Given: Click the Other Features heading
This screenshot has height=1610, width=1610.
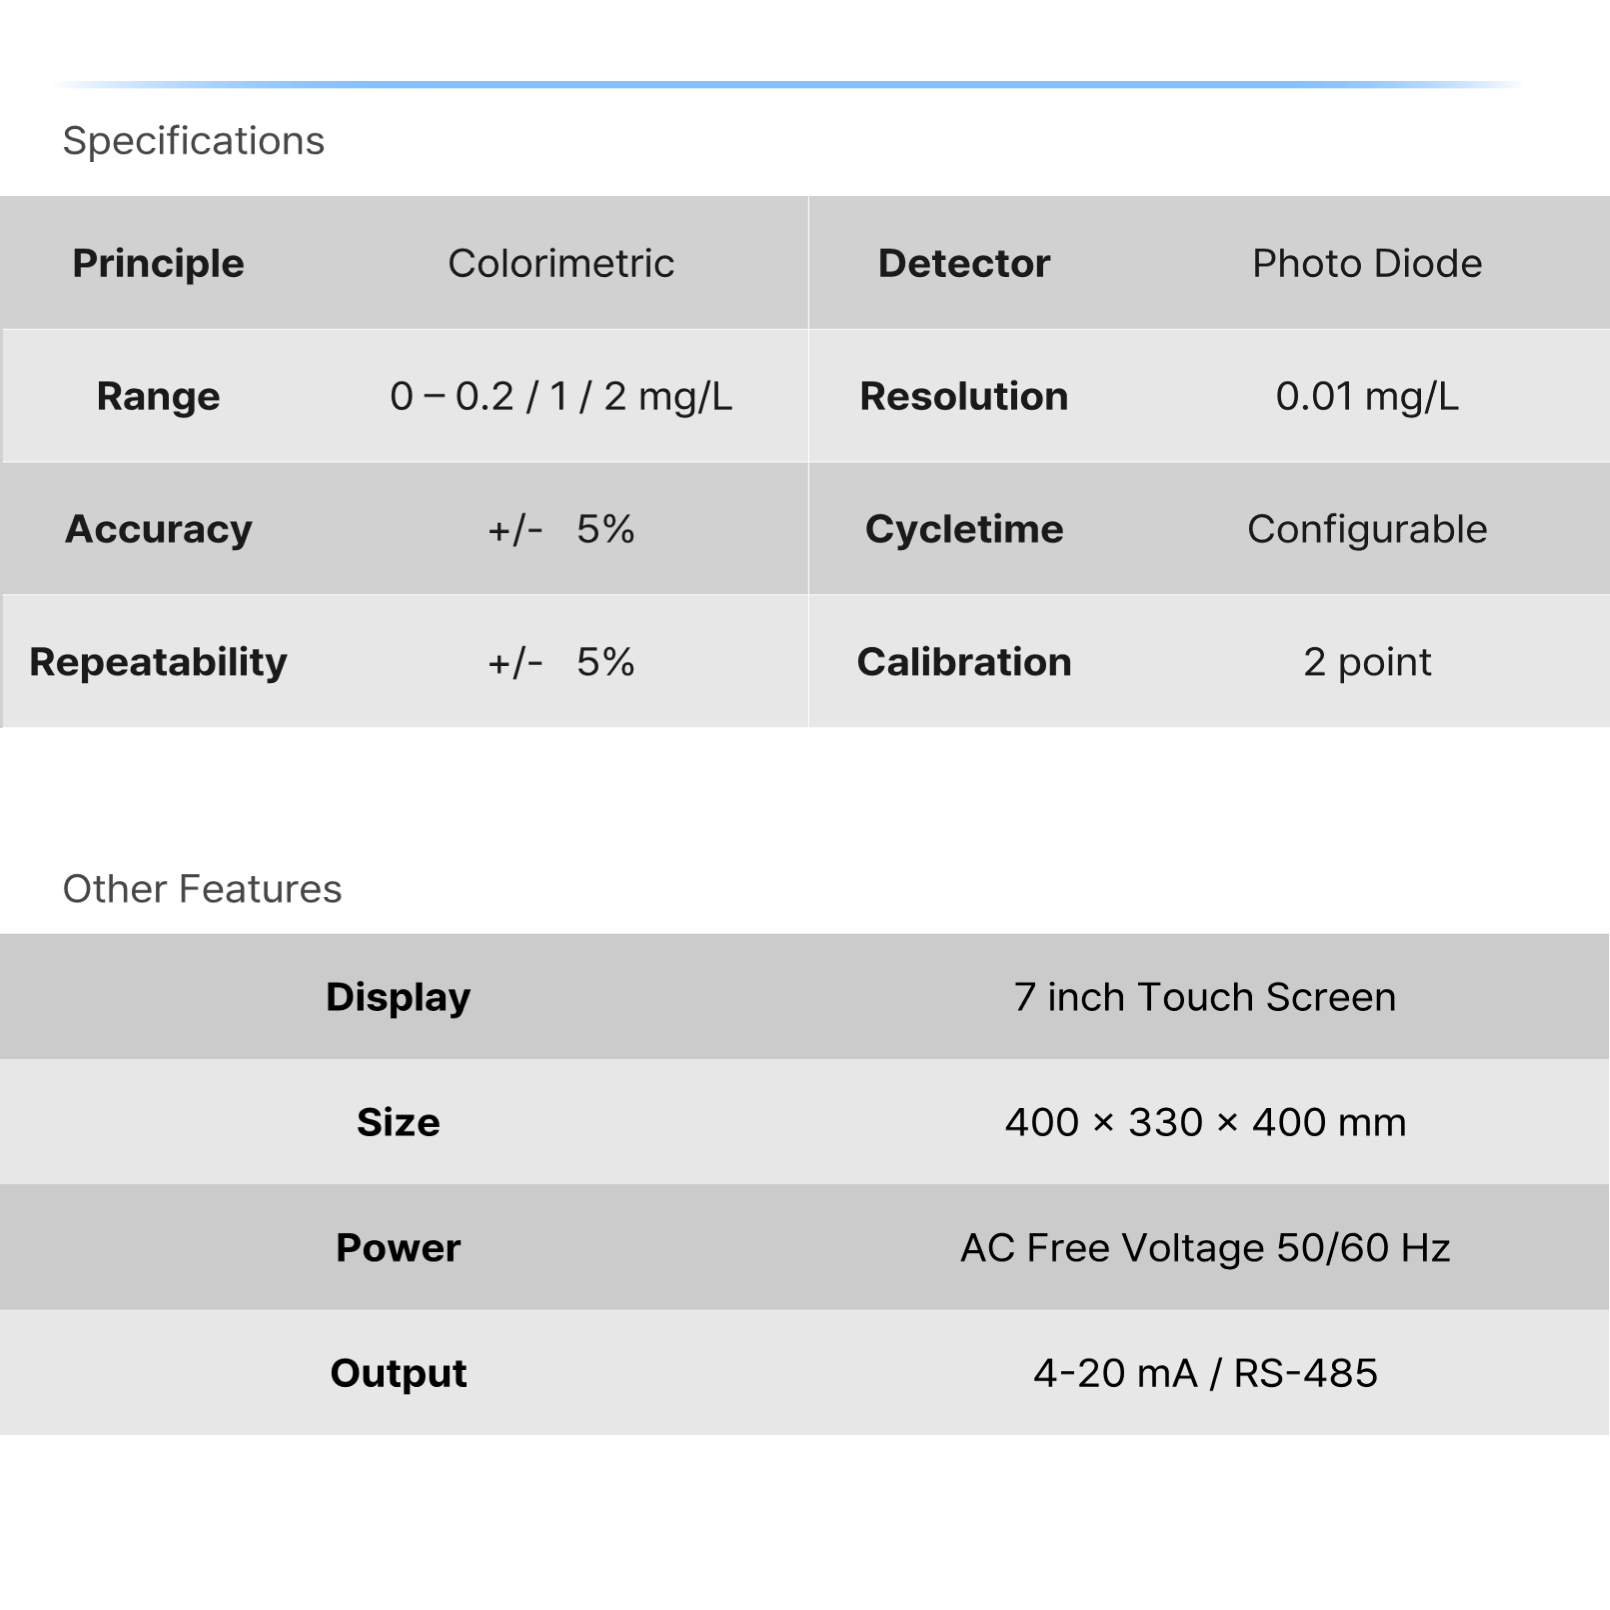Looking at the screenshot, I should [202, 889].
